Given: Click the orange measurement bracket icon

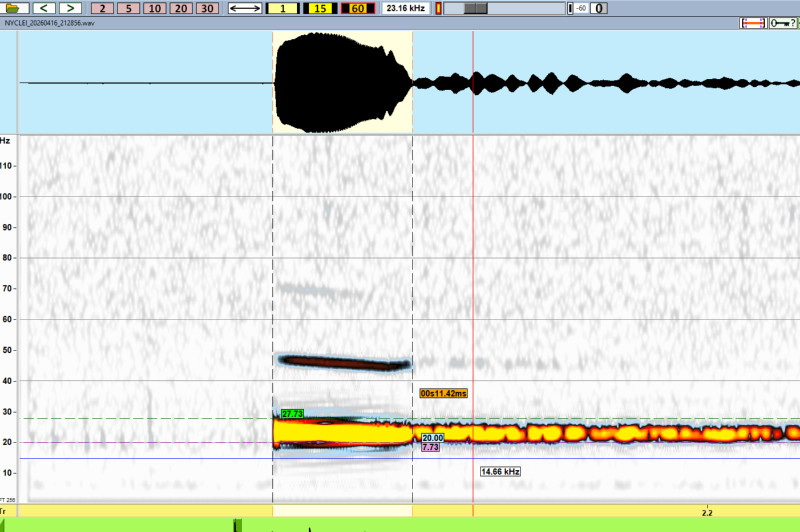Looking at the screenshot, I should pos(753,22).
